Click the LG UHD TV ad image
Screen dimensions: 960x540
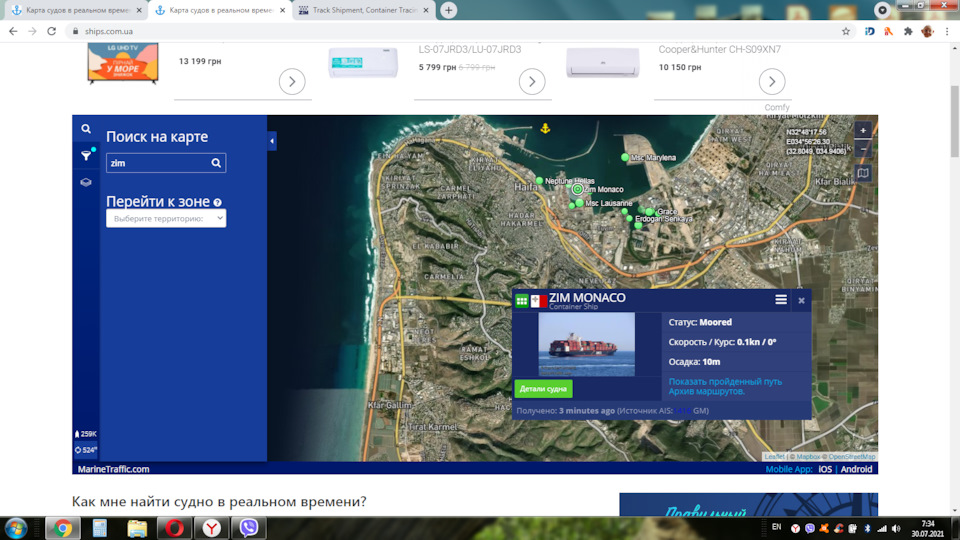coord(123,63)
